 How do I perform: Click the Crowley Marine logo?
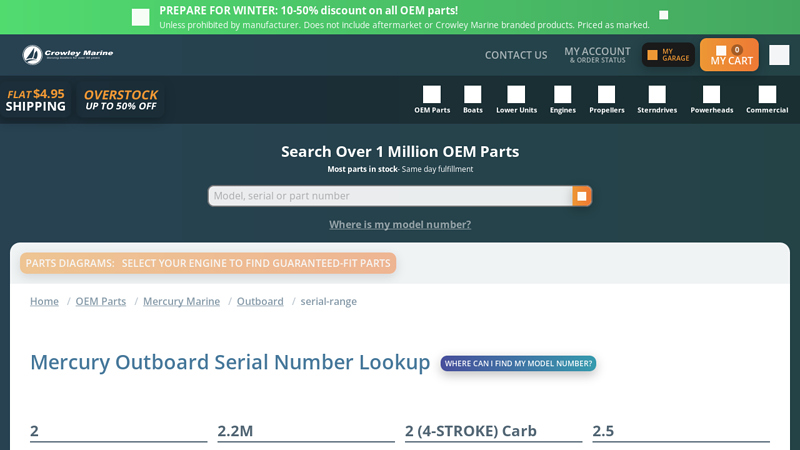[68, 55]
